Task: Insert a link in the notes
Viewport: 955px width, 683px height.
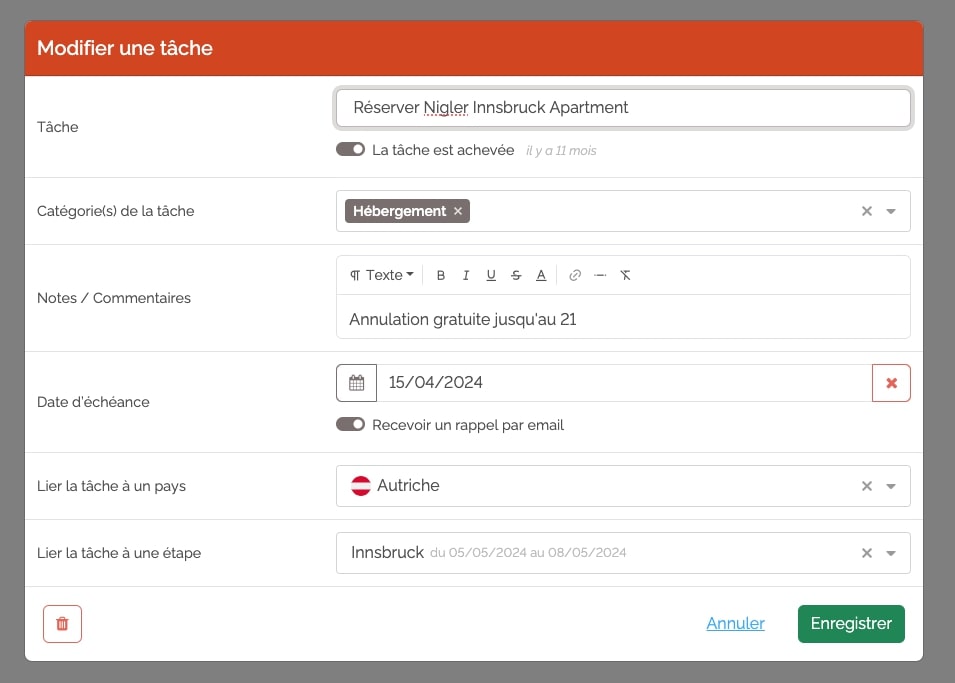Action: coord(574,275)
